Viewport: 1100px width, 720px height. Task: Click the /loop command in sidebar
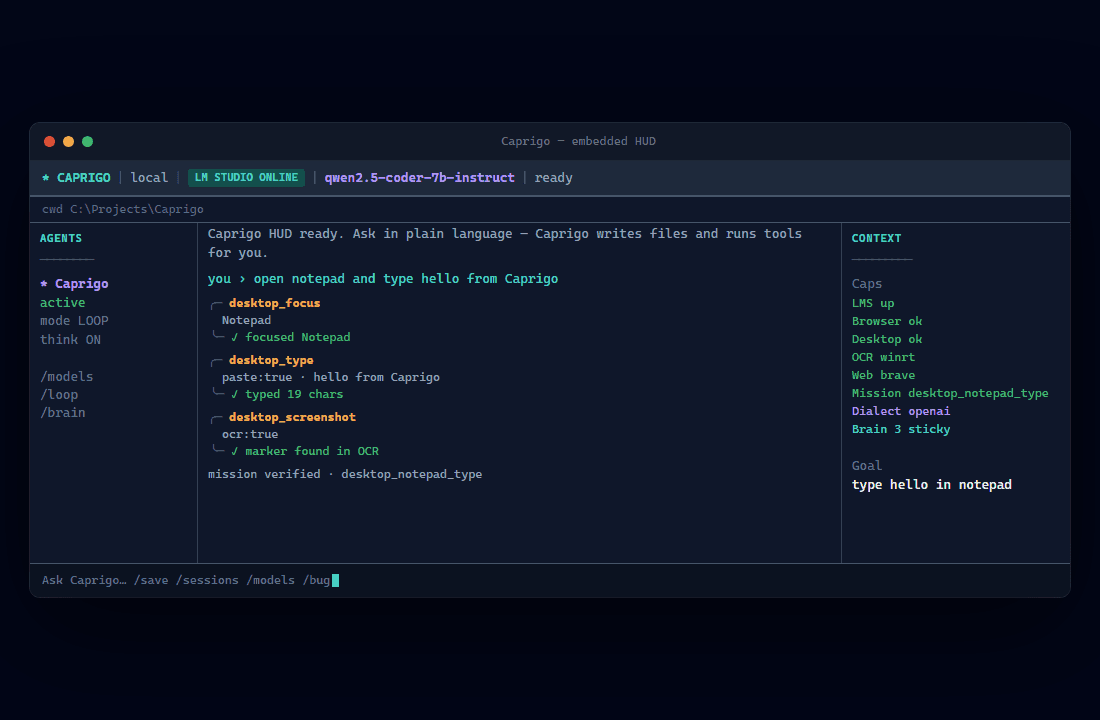(x=59, y=395)
